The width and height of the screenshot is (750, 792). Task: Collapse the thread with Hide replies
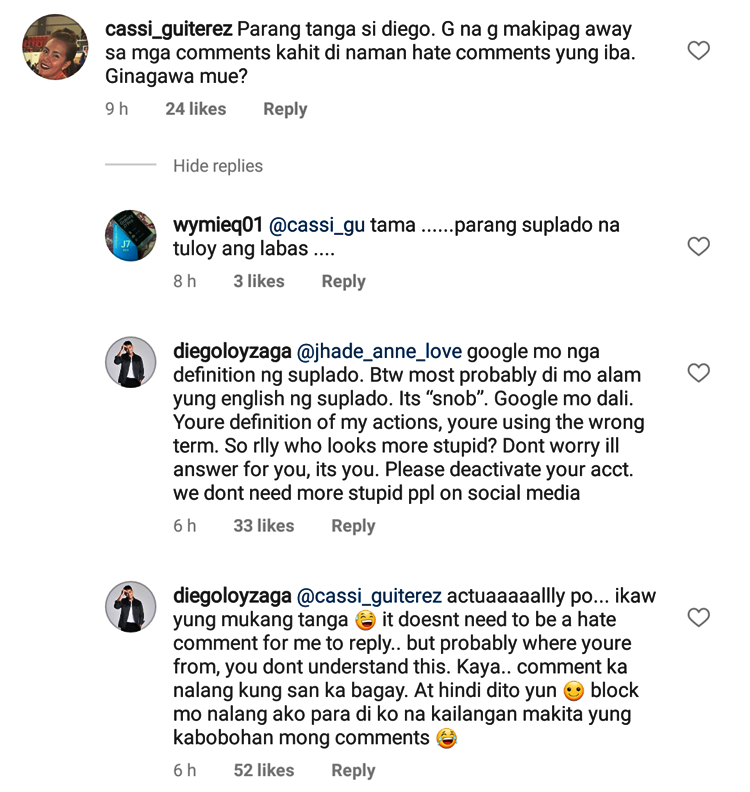coord(218,166)
